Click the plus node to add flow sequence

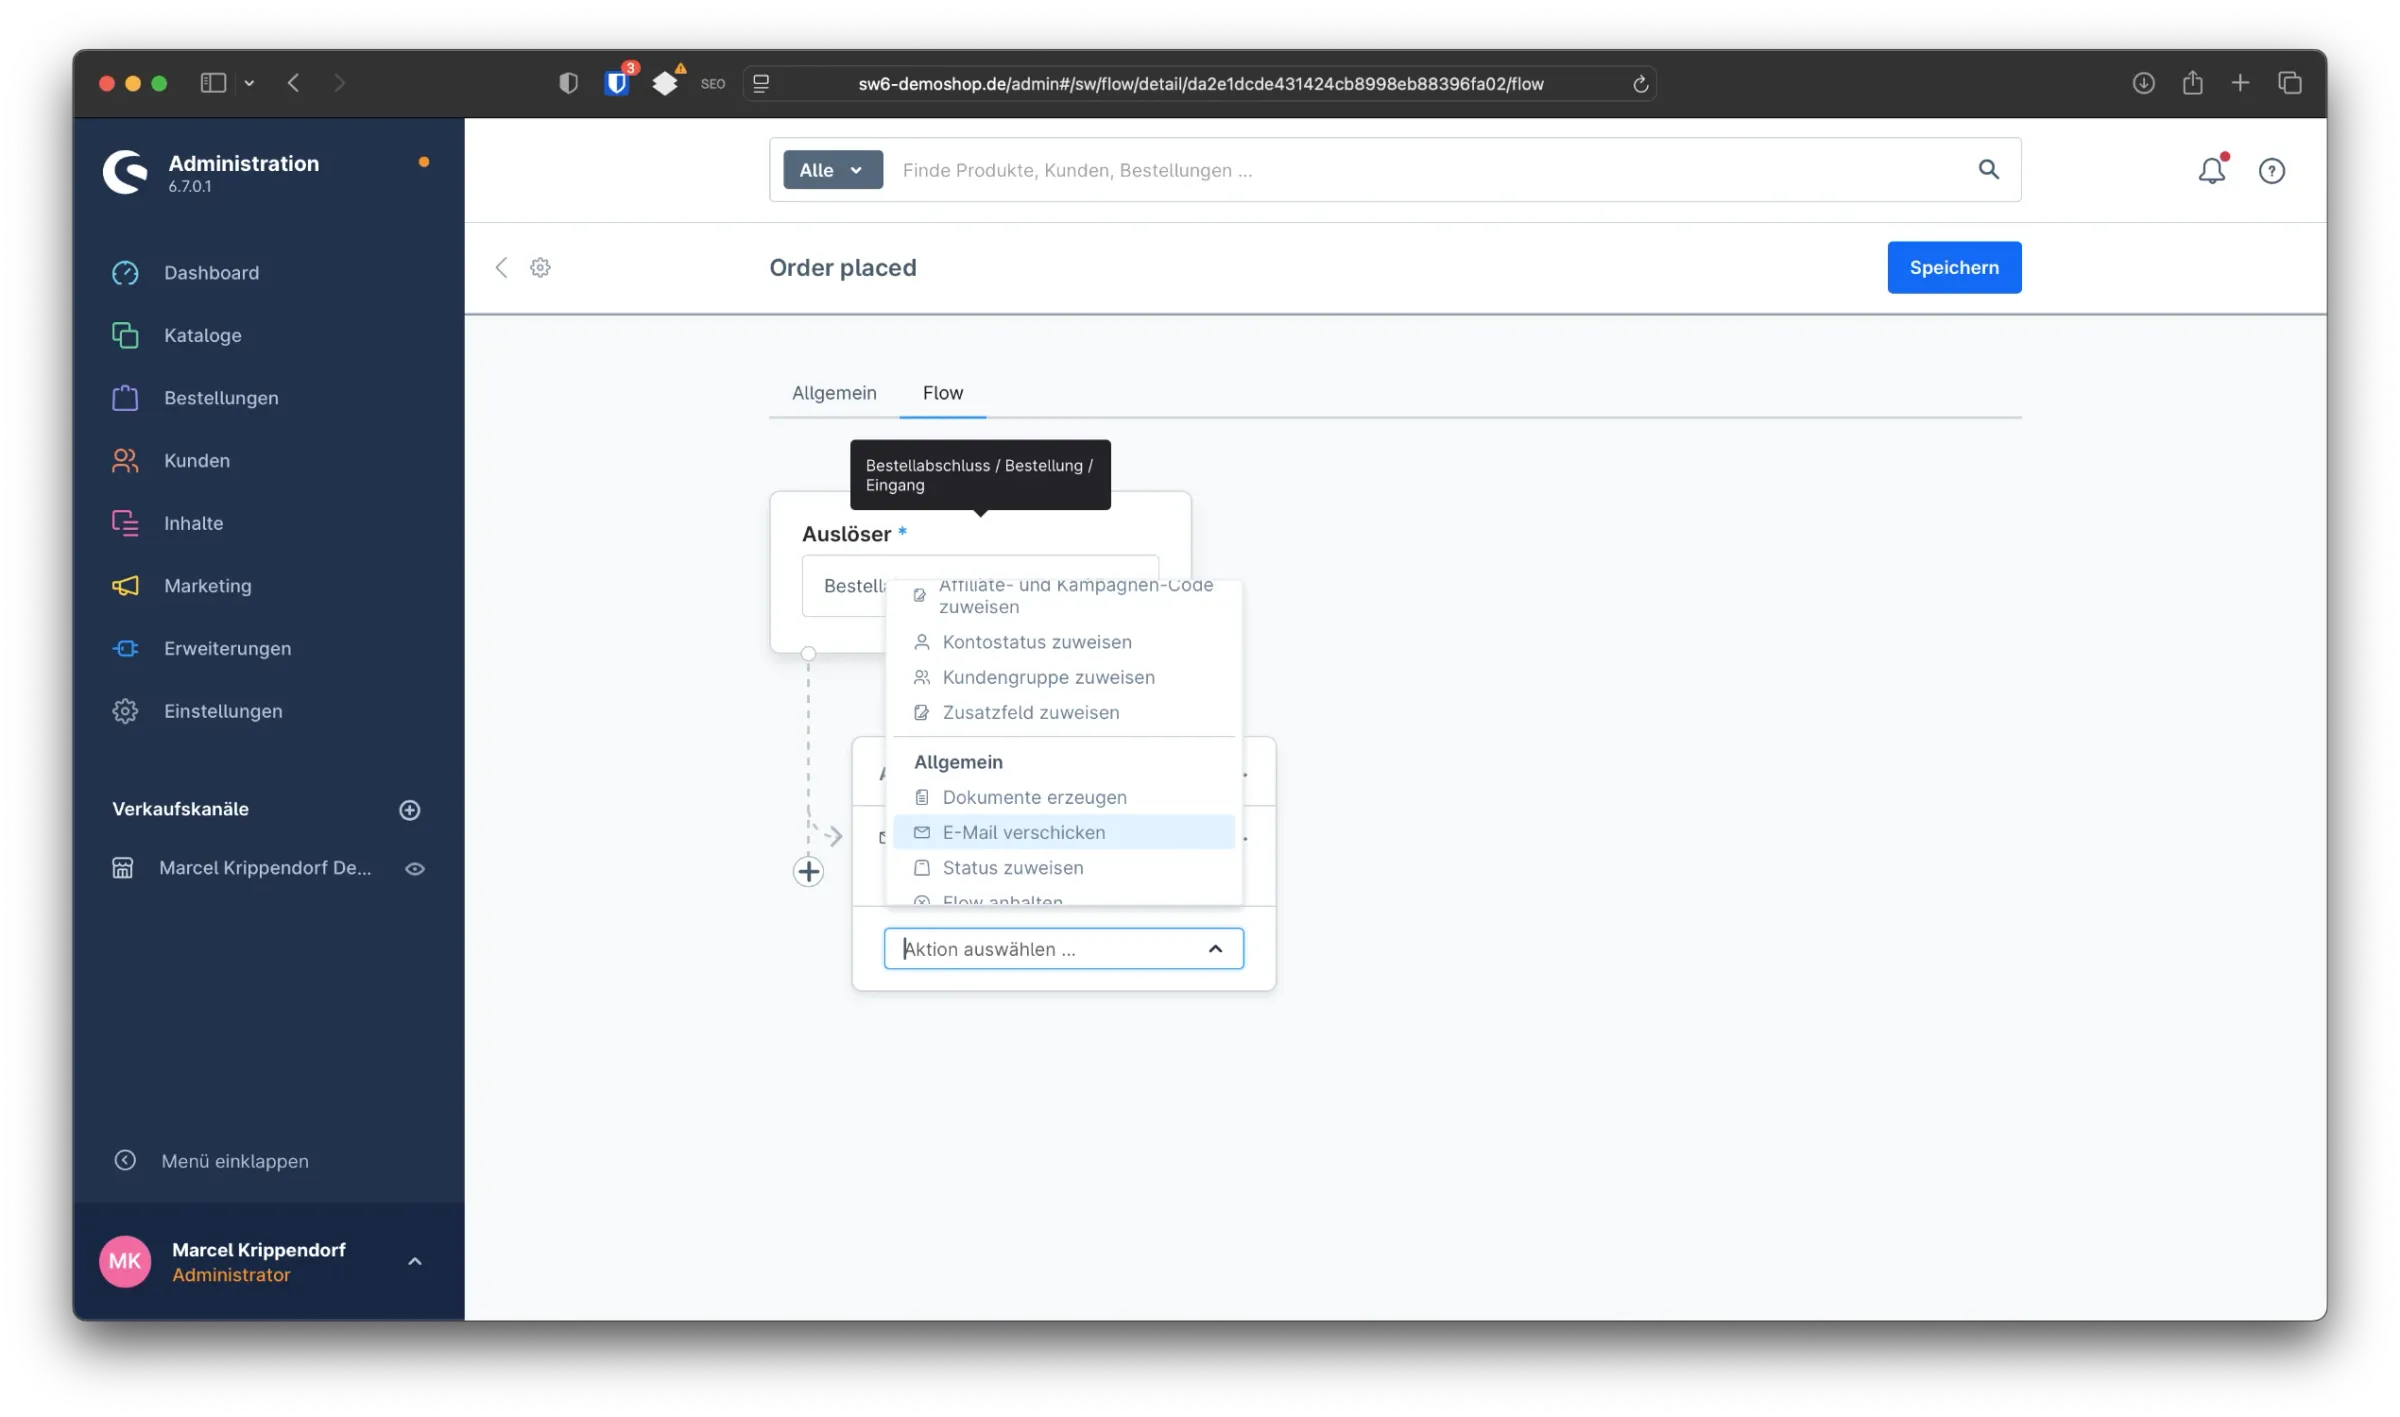coord(808,871)
